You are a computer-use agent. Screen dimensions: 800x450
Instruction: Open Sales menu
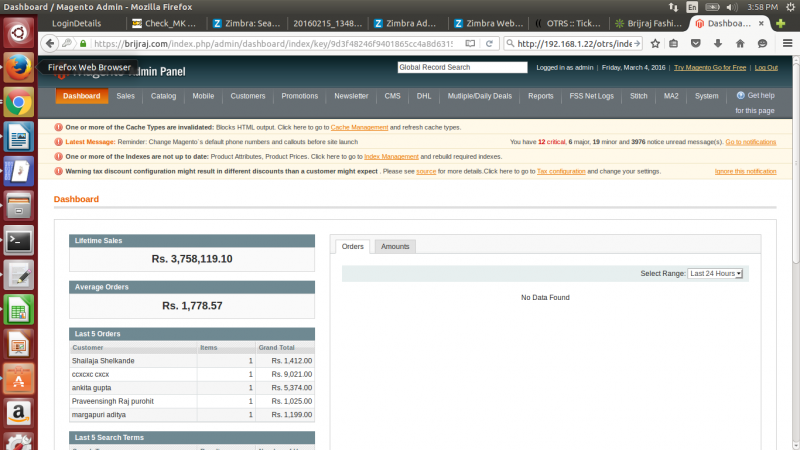[x=125, y=96]
